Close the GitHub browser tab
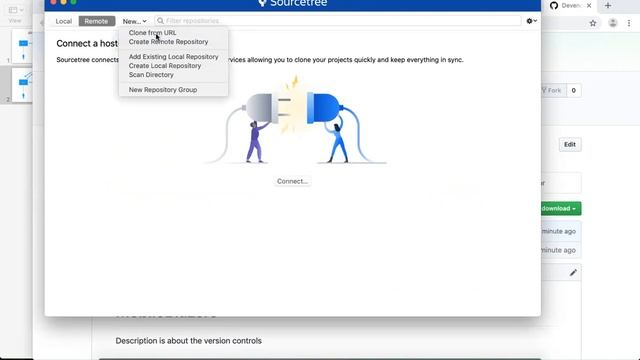Image resolution: width=640 pixels, height=360 pixels. click(x=589, y=5)
